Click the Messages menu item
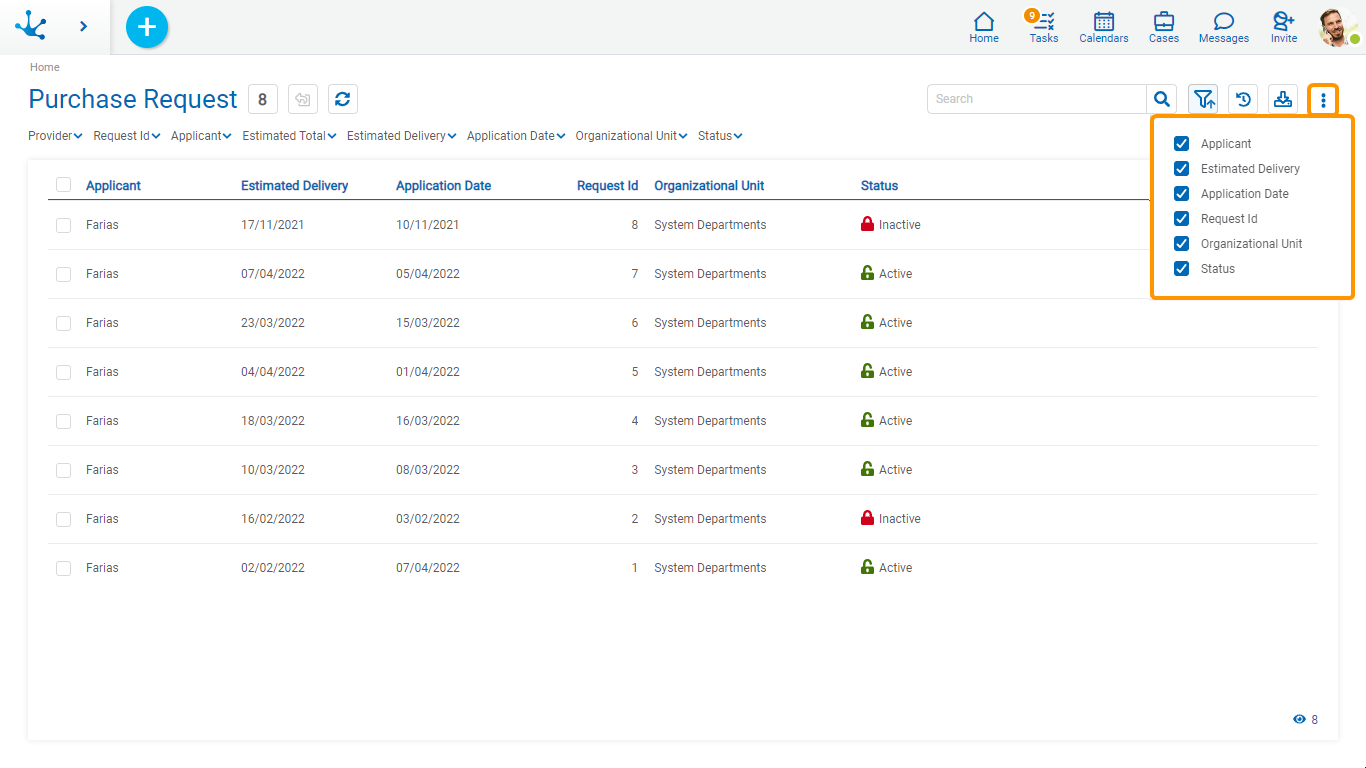 (1223, 27)
